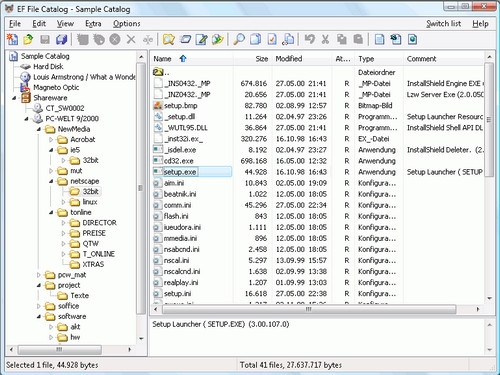
Task: Sort by the Type column header
Action: coord(379,59)
